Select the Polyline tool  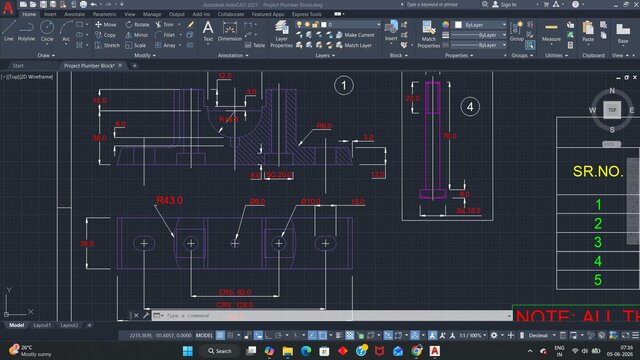(x=26, y=31)
